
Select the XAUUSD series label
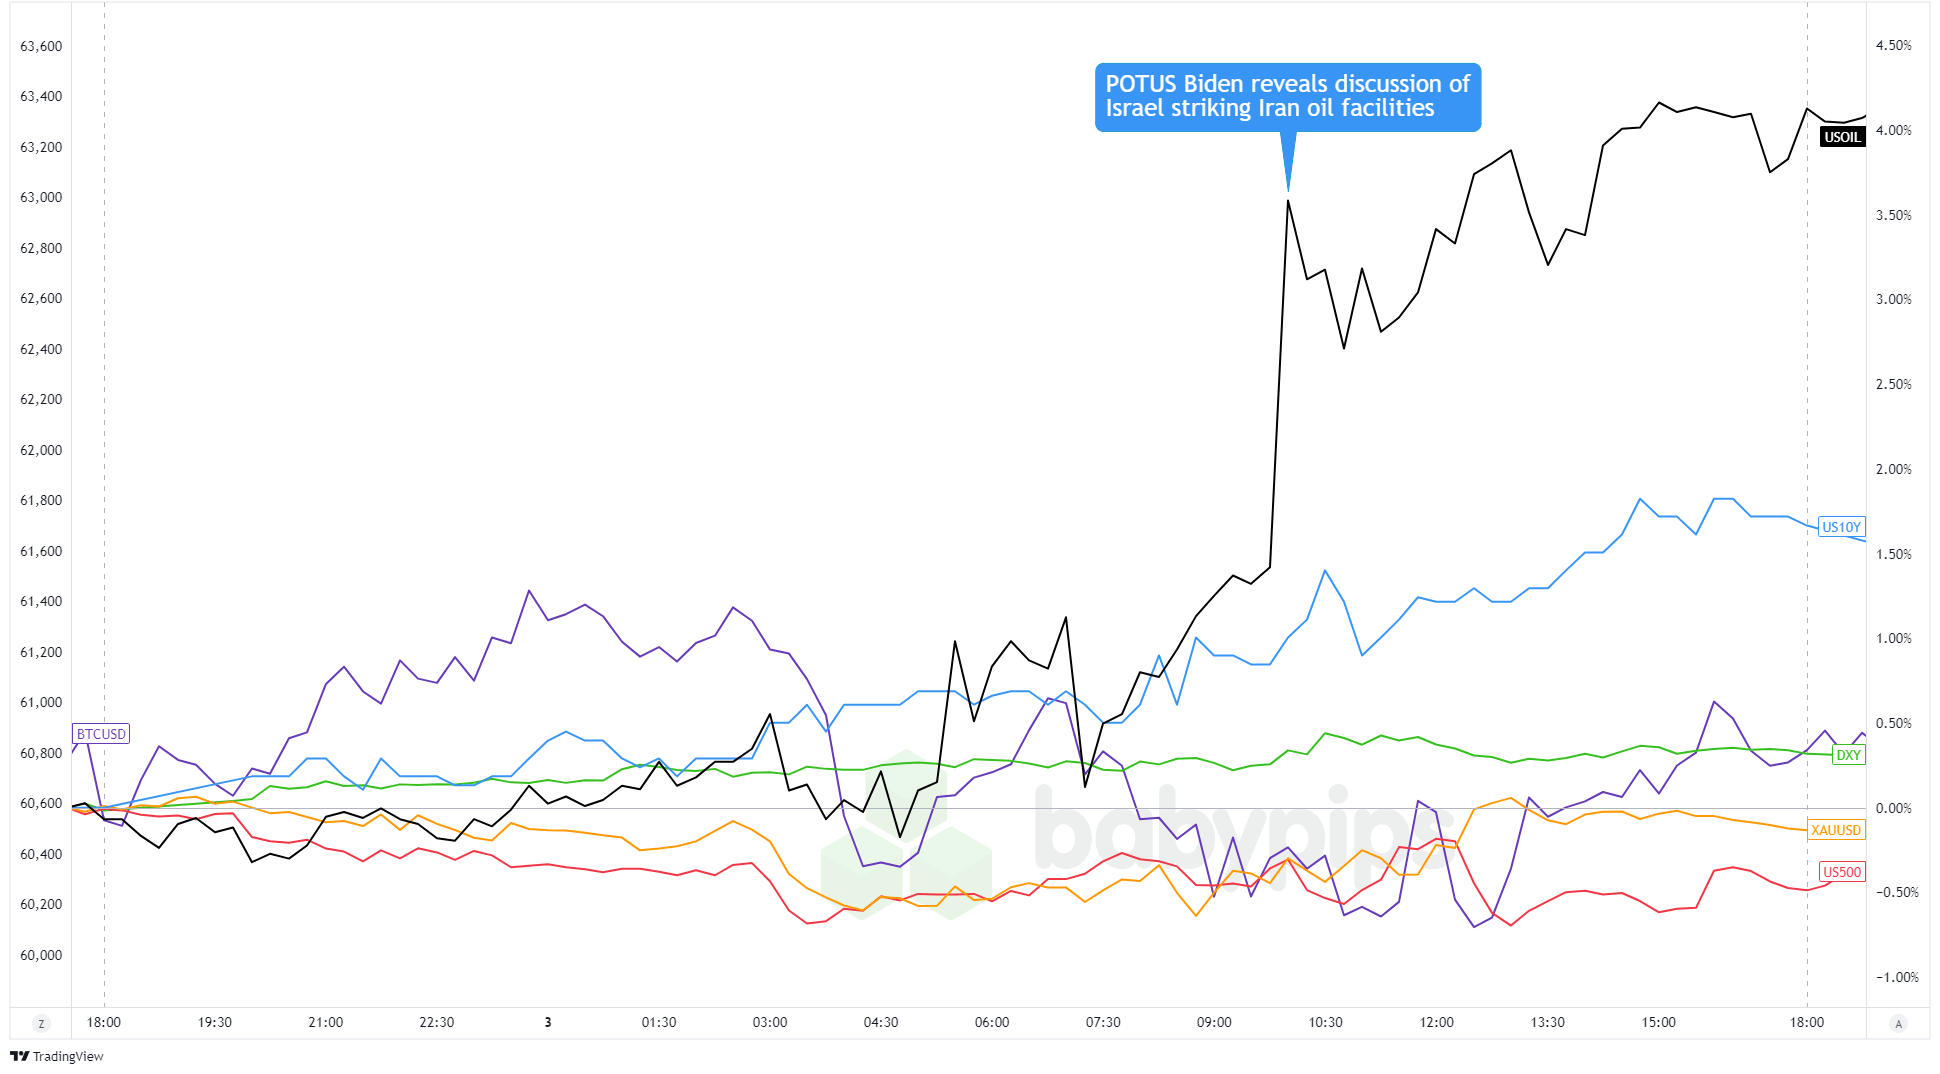pyautogui.click(x=1836, y=830)
